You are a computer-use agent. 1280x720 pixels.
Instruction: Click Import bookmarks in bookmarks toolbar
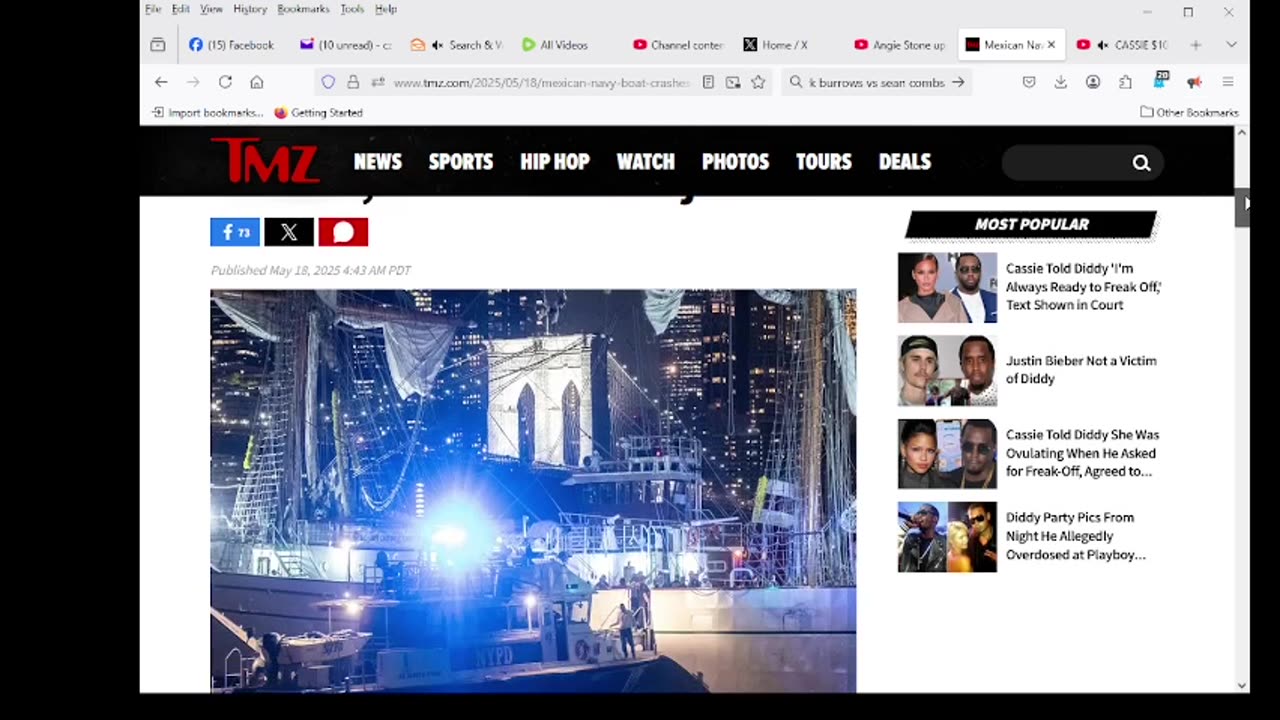(x=207, y=113)
